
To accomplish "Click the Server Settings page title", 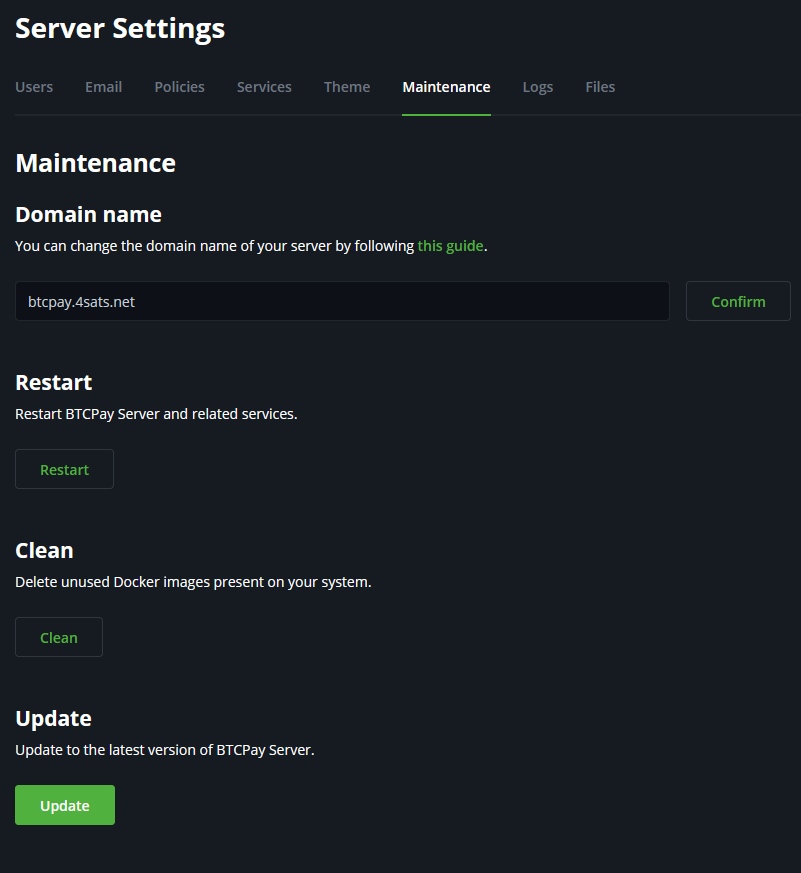I will (x=119, y=28).
